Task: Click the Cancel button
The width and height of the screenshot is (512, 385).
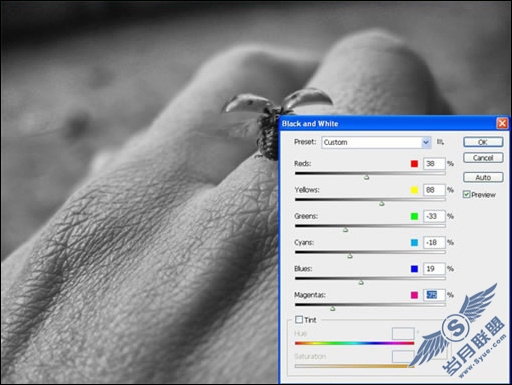Action: click(483, 158)
